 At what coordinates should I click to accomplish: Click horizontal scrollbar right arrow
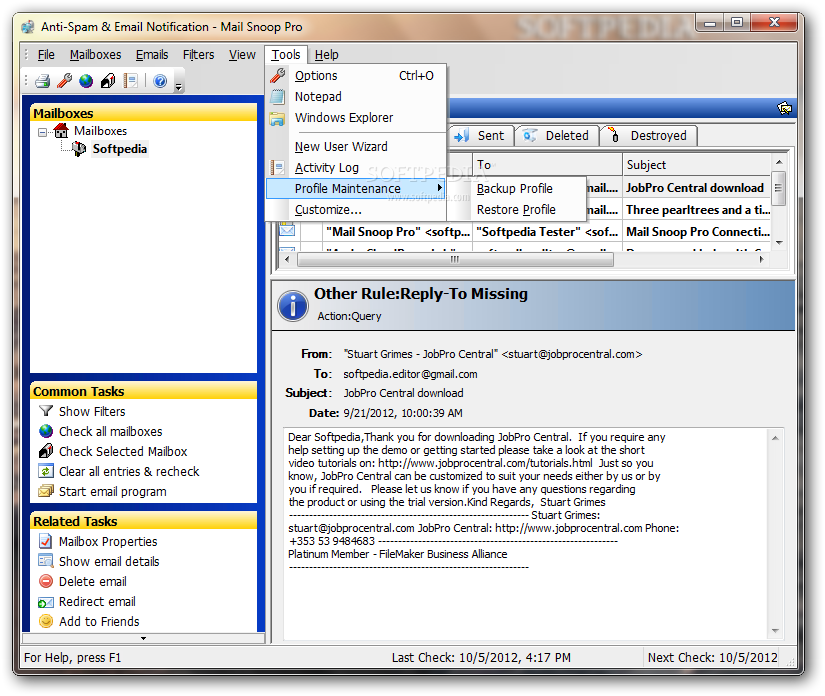[761, 259]
